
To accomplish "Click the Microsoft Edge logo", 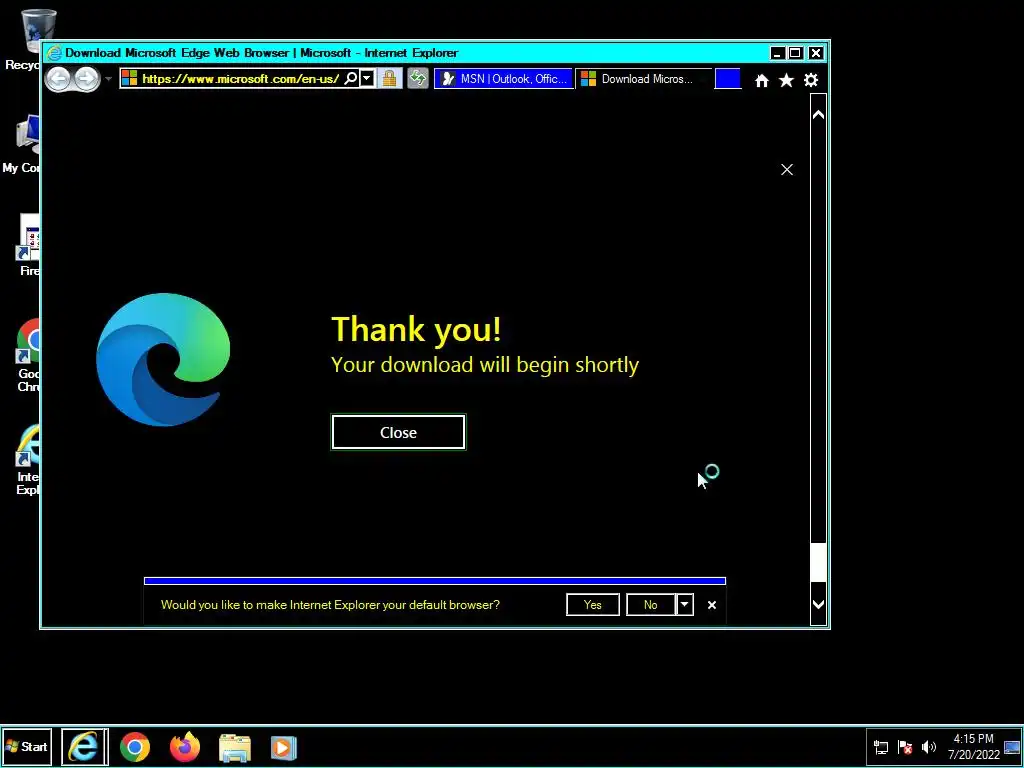I will (163, 360).
